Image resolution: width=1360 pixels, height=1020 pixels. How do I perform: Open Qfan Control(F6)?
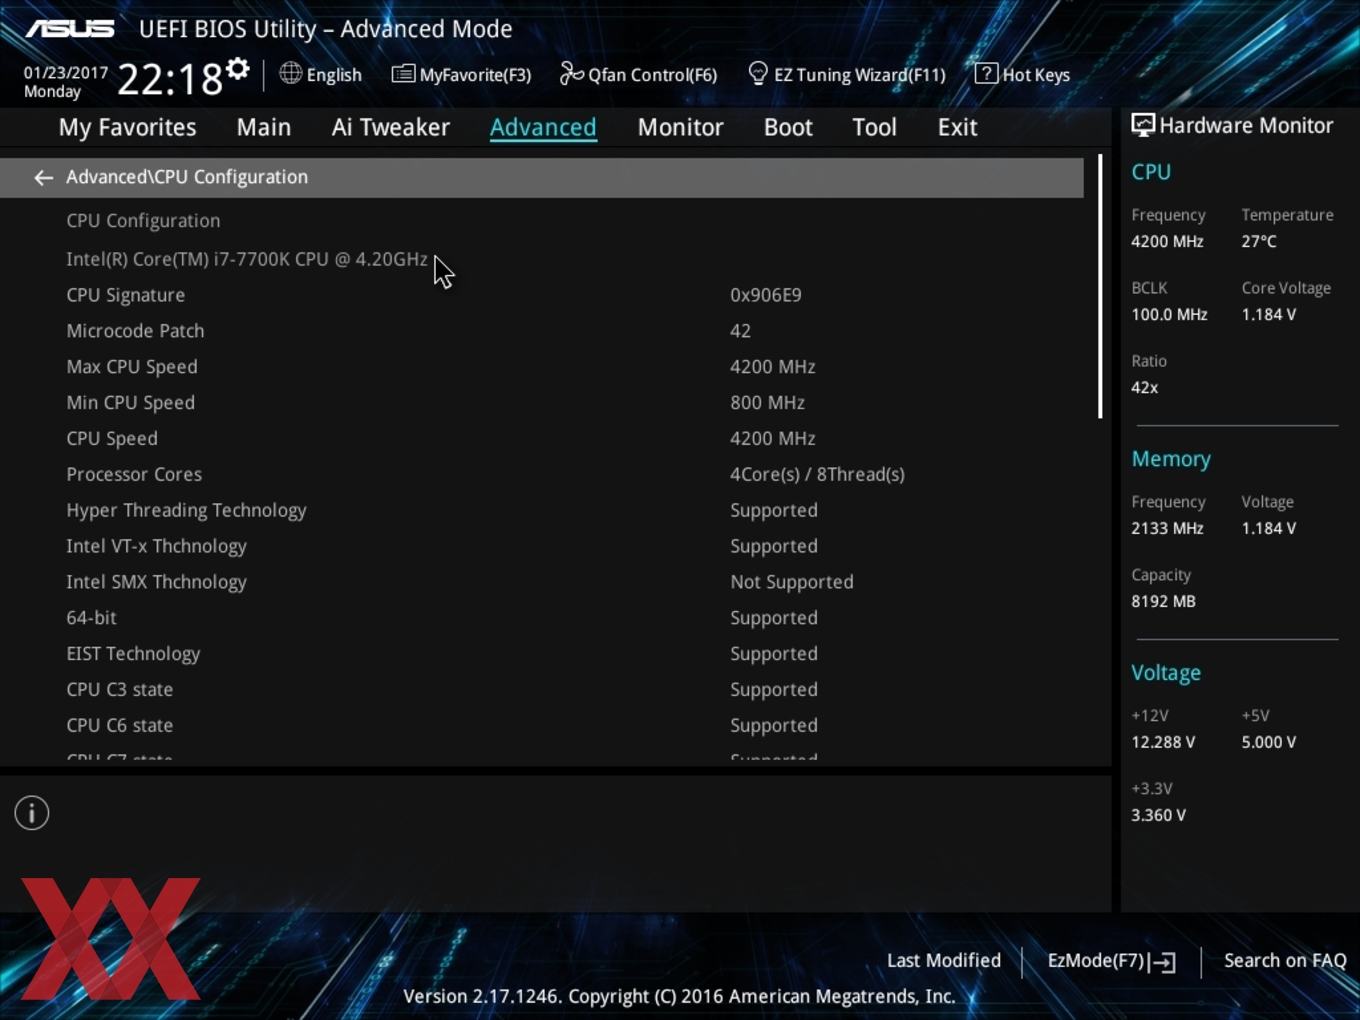(x=652, y=75)
